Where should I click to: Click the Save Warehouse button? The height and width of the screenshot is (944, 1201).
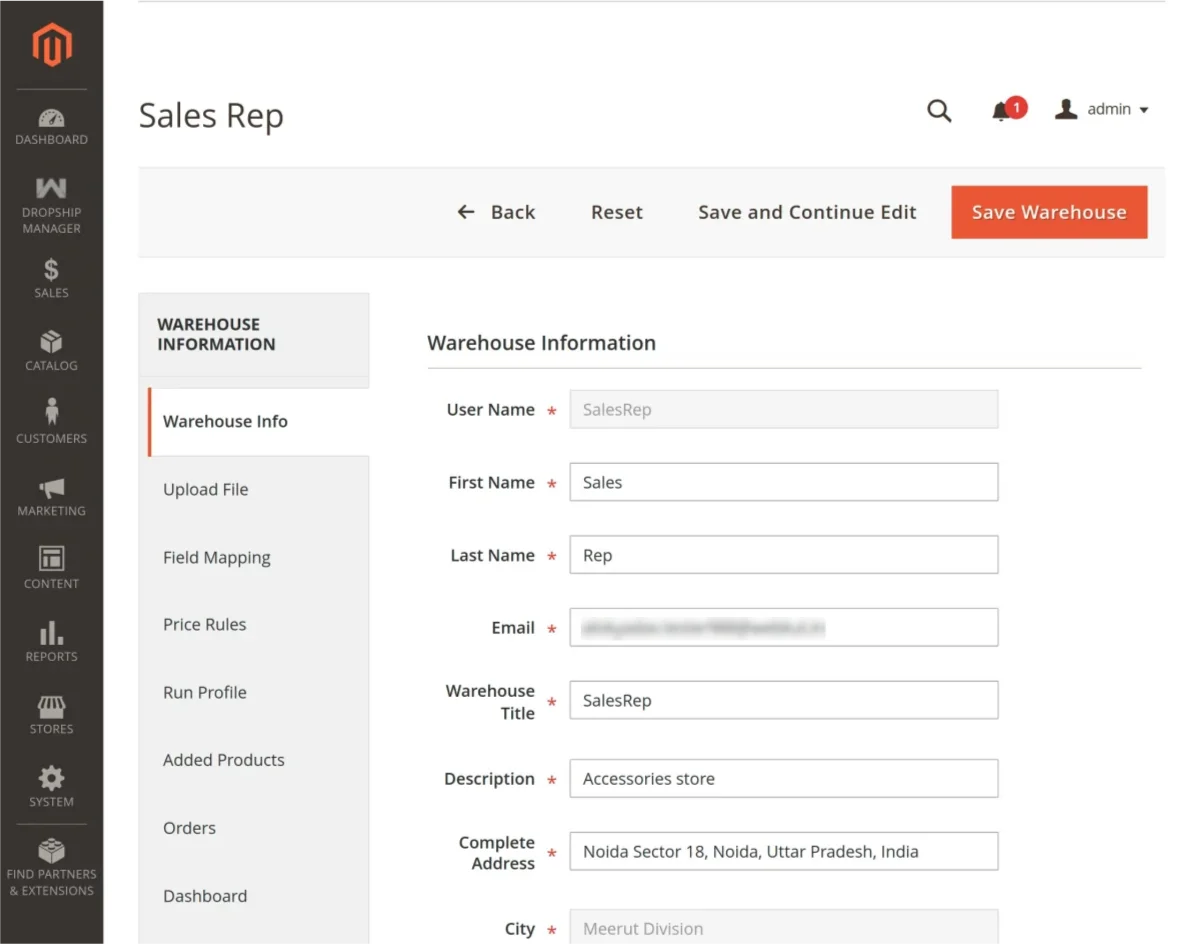[1048, 212]
